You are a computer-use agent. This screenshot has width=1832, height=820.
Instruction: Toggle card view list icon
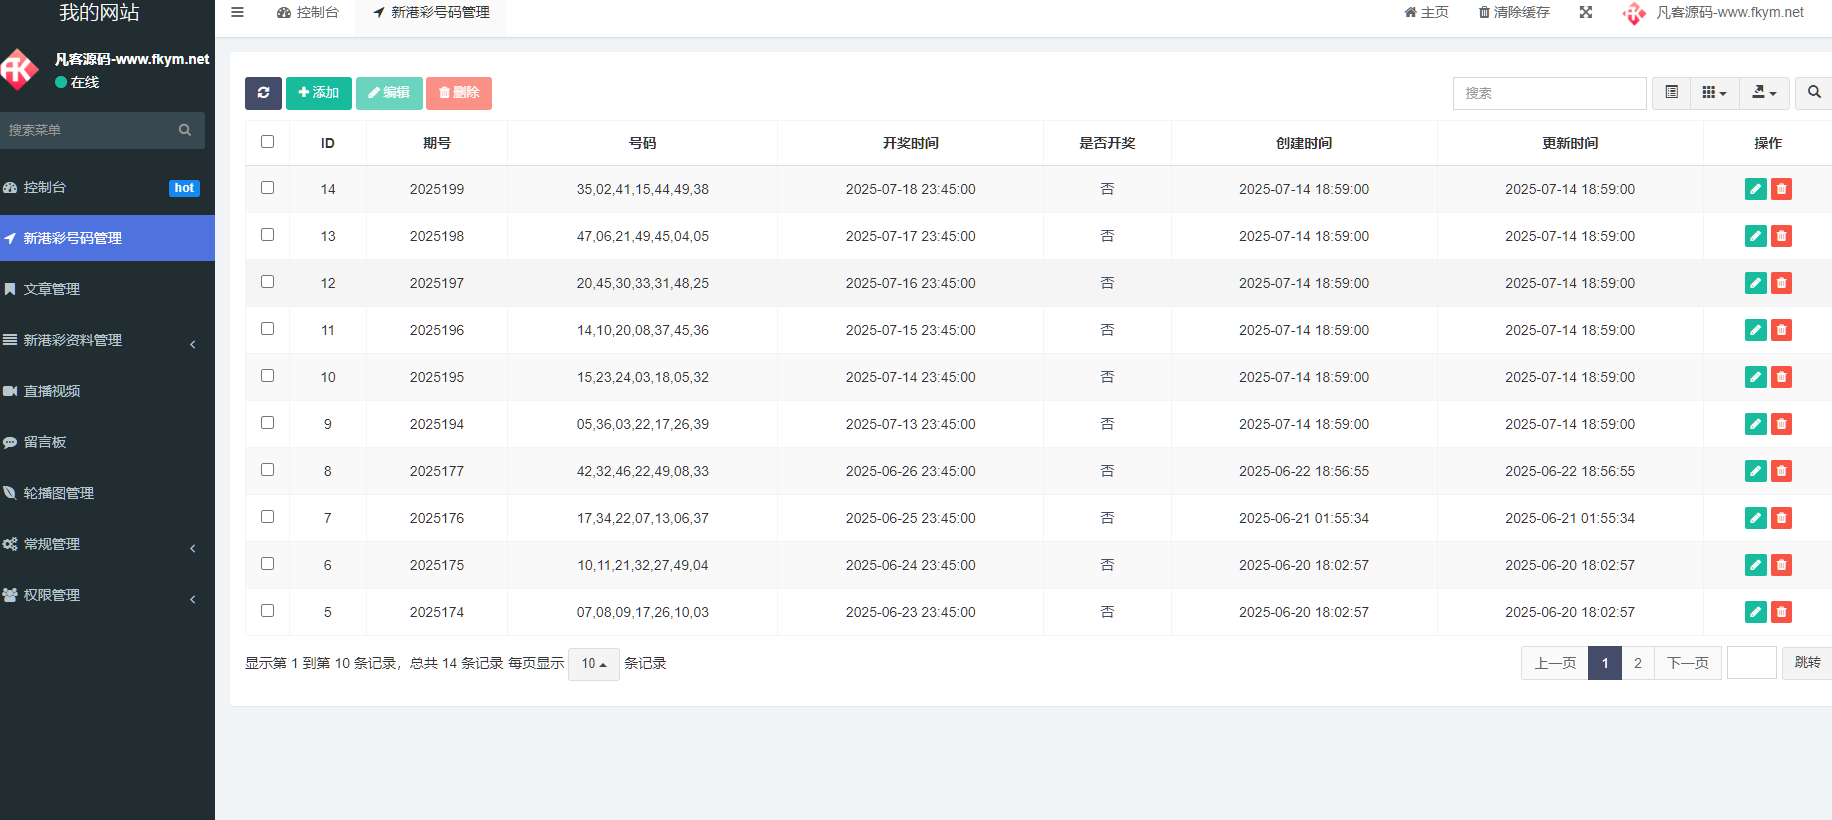(1671, 93)
